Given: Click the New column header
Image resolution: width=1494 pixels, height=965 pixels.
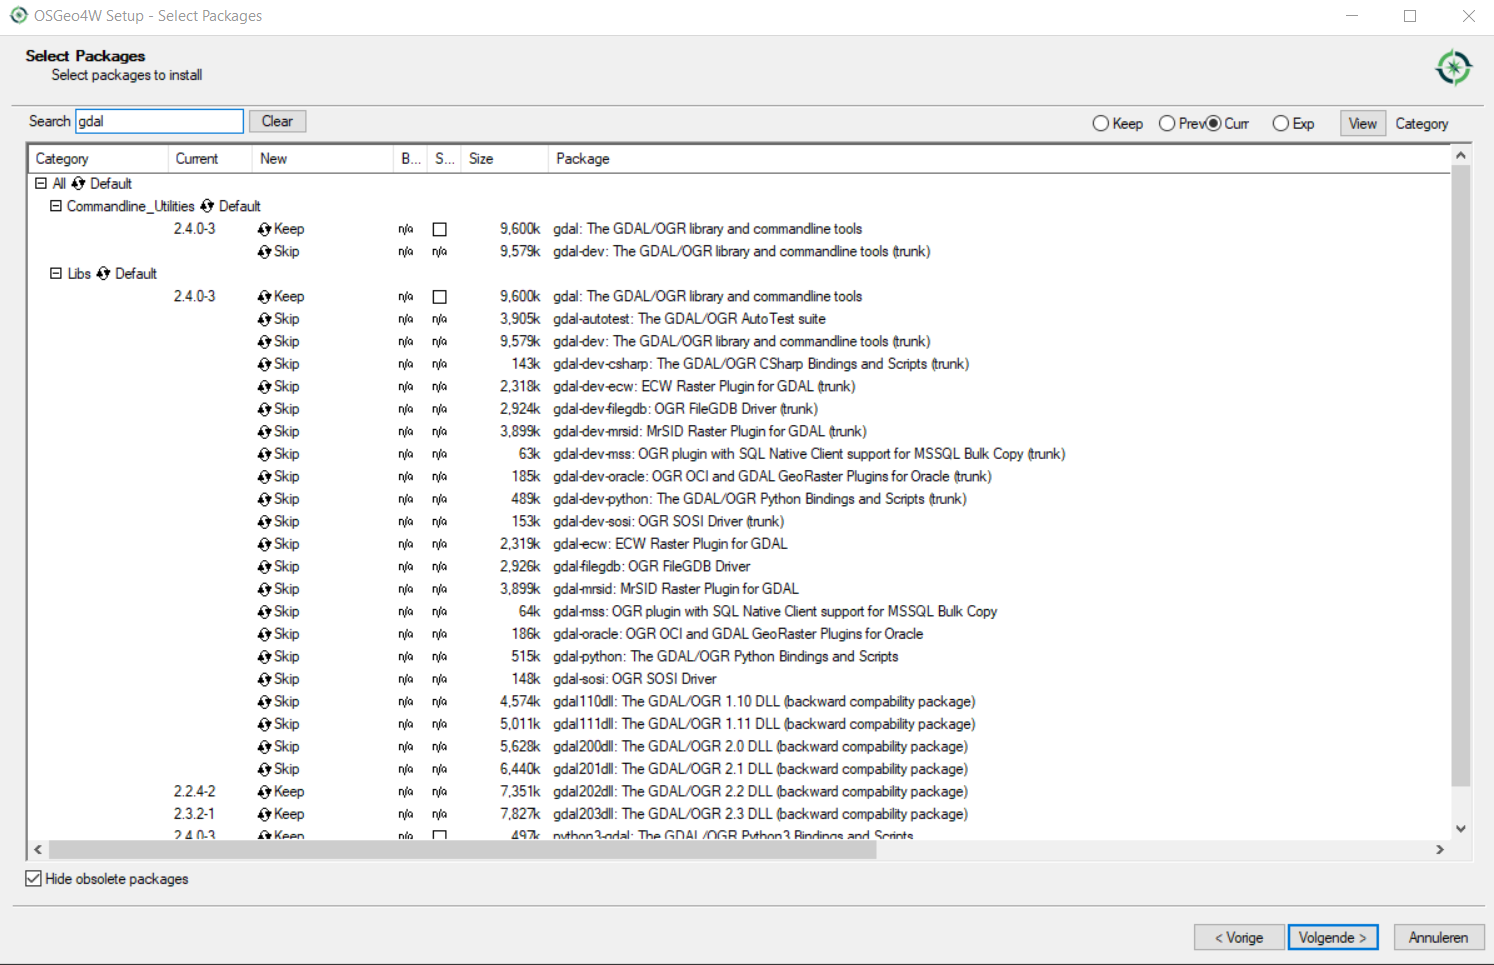Looking at the screenshot, I should pos(323,159).
